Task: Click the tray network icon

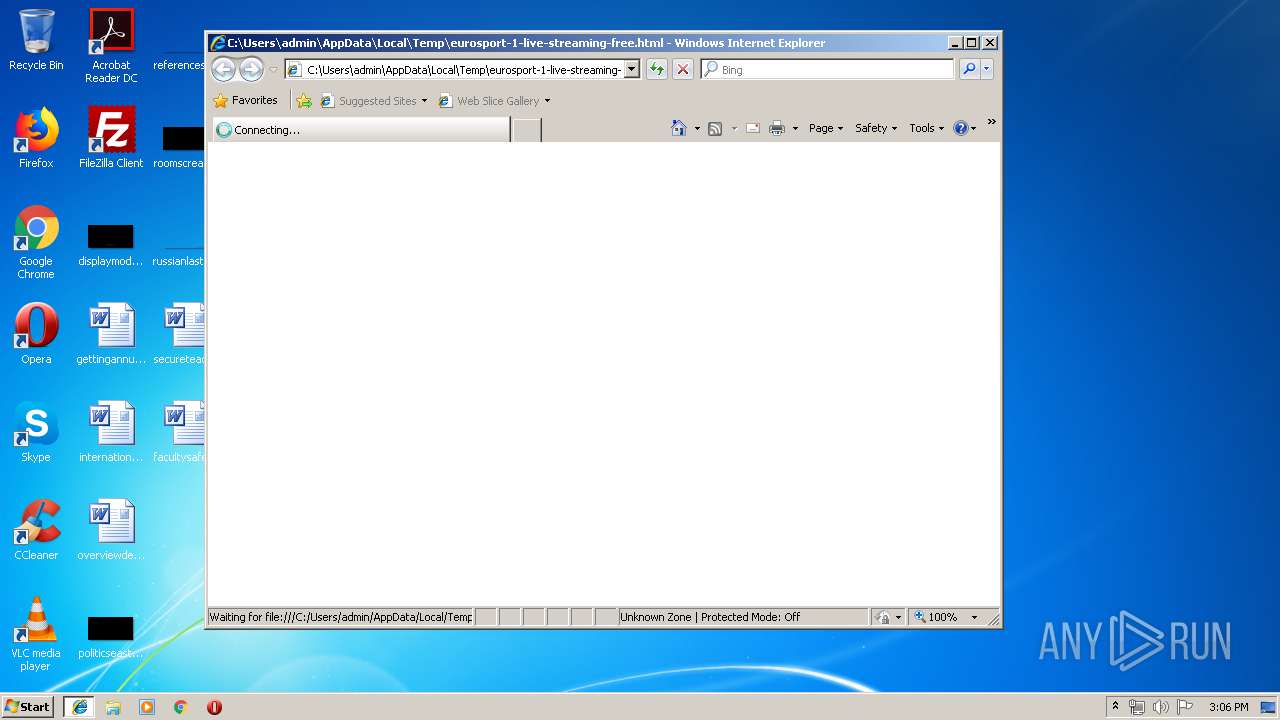Action: coord(1137,707)
